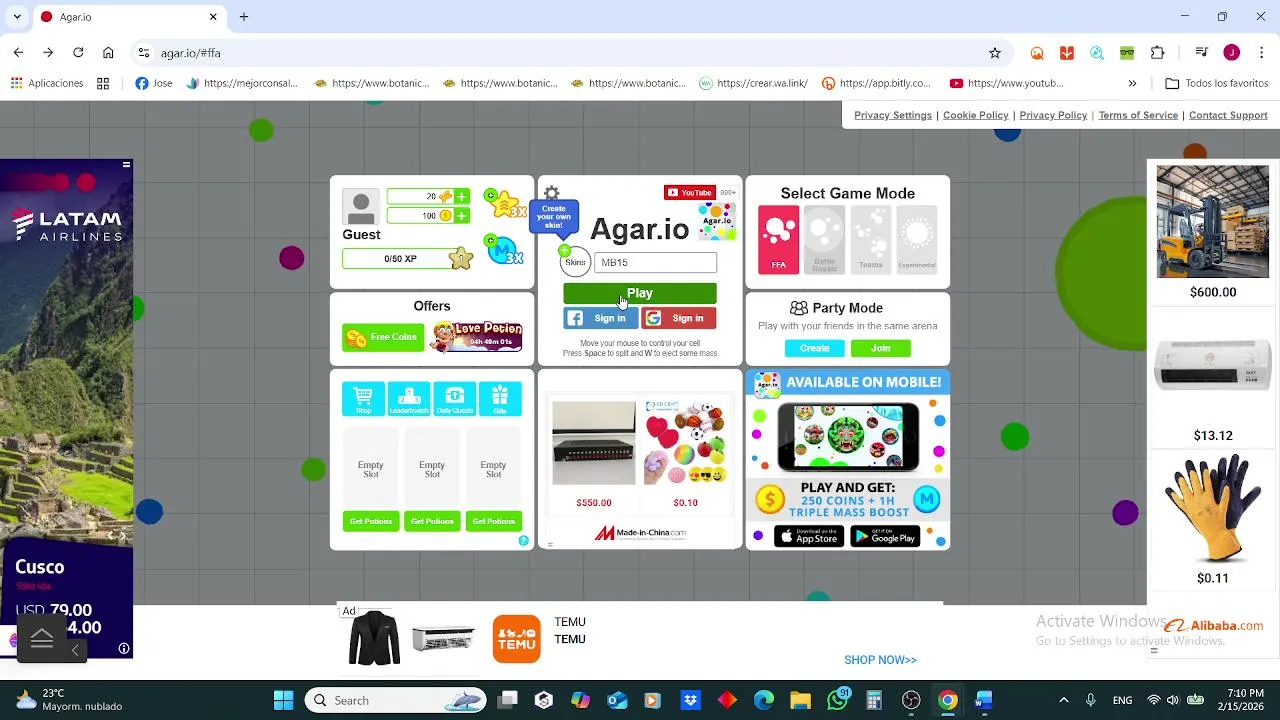Click the Free Coins offer button
The image size is (1280, 720).
383,337
